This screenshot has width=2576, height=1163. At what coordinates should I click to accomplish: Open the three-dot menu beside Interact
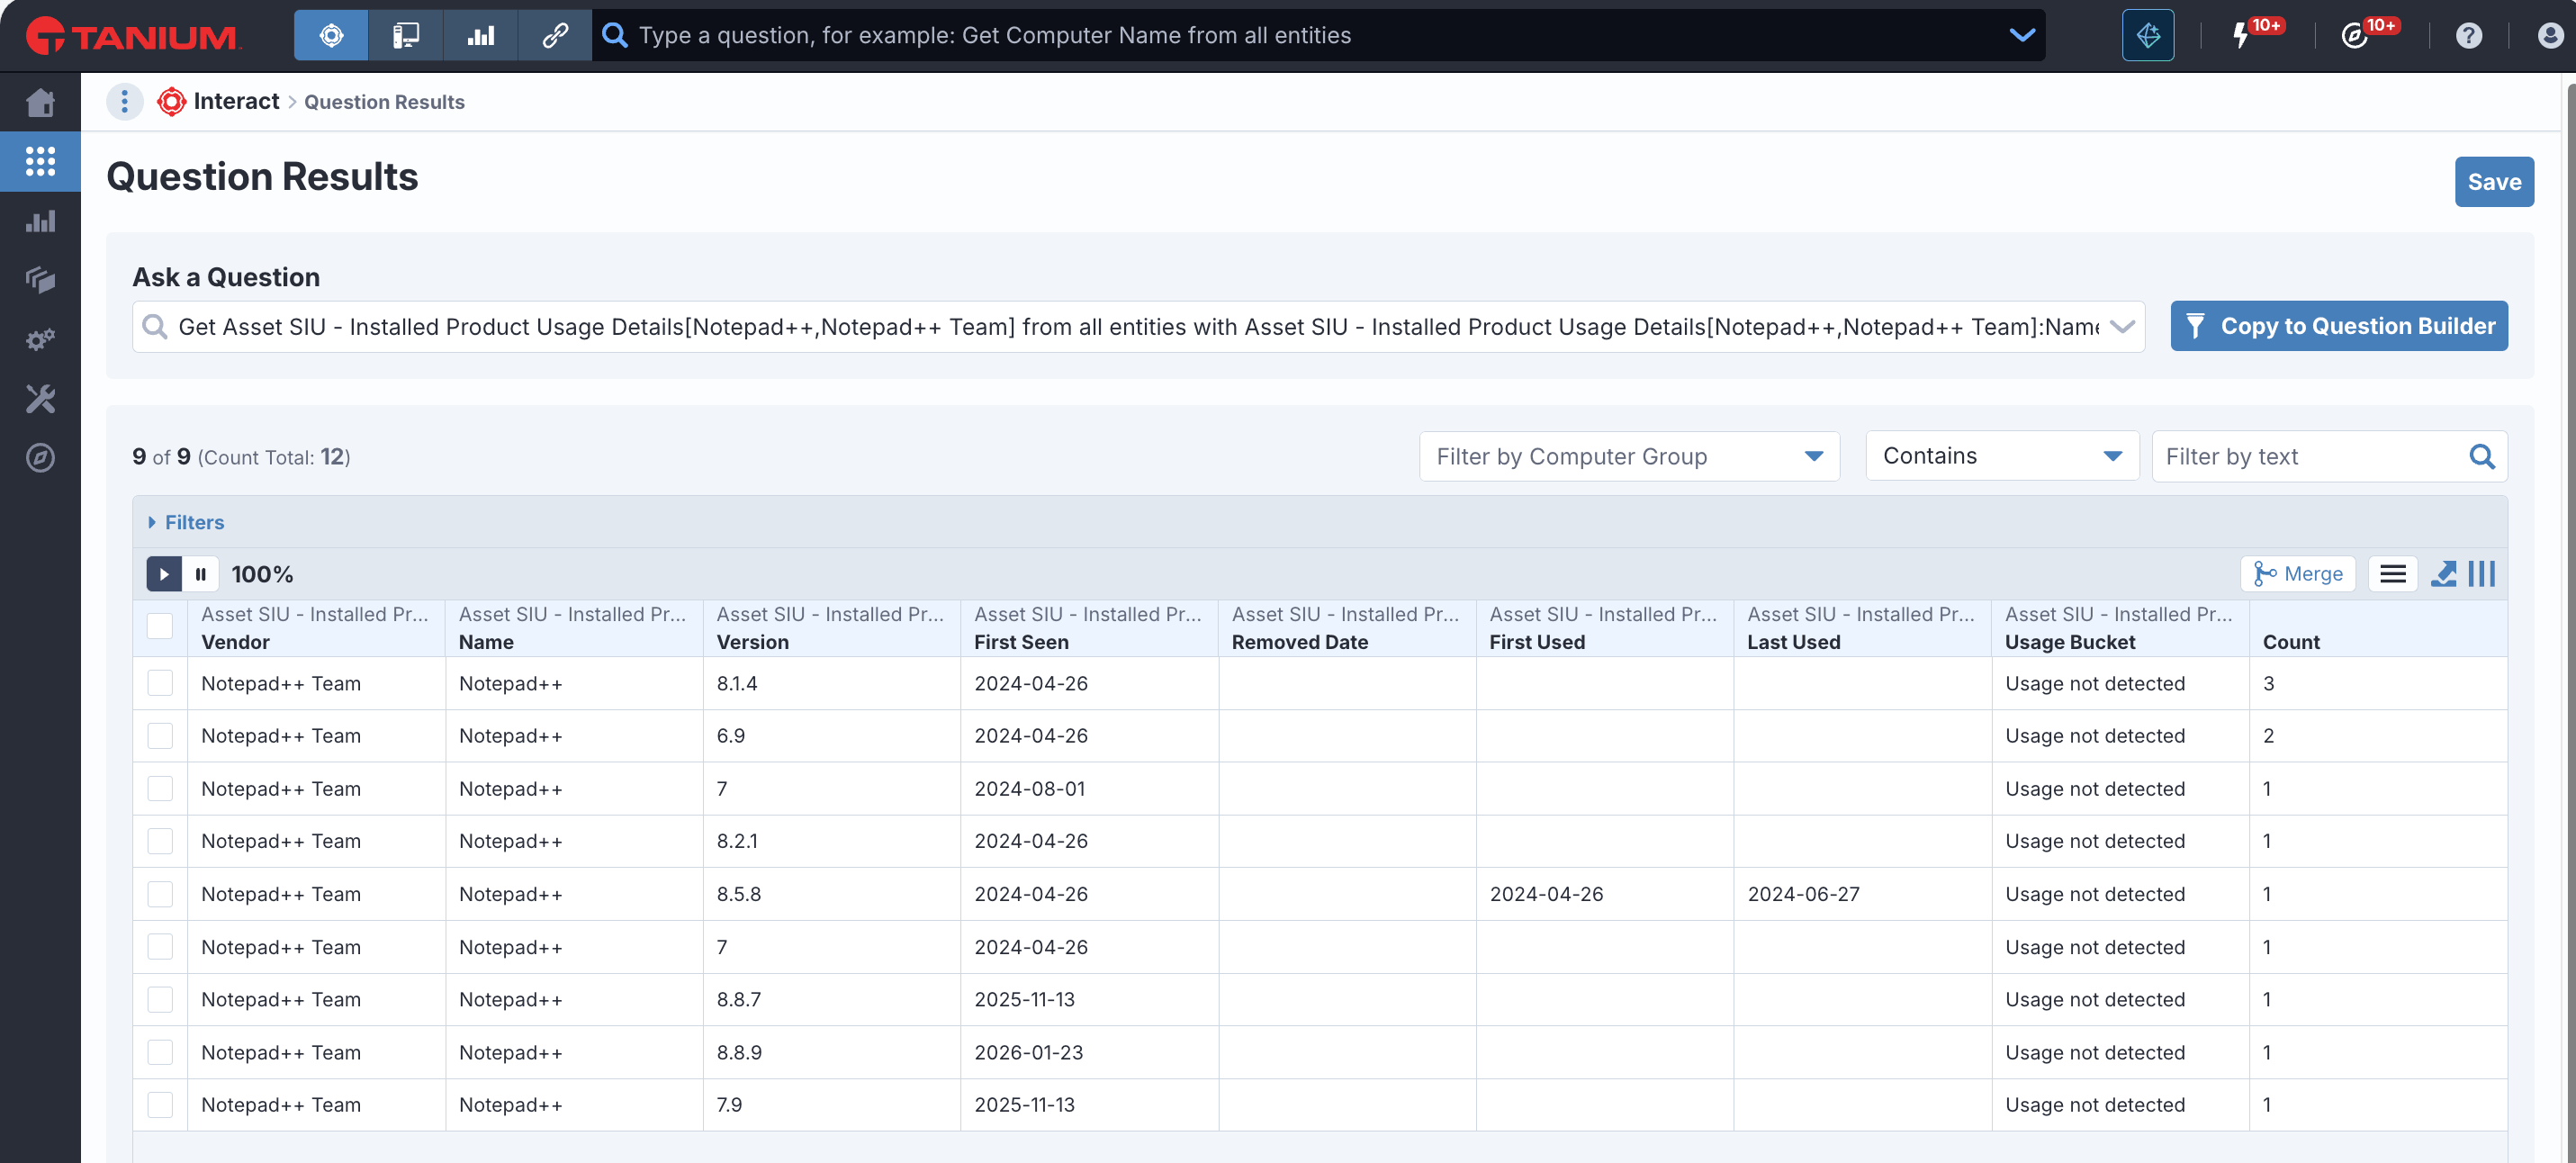point(124,101)
